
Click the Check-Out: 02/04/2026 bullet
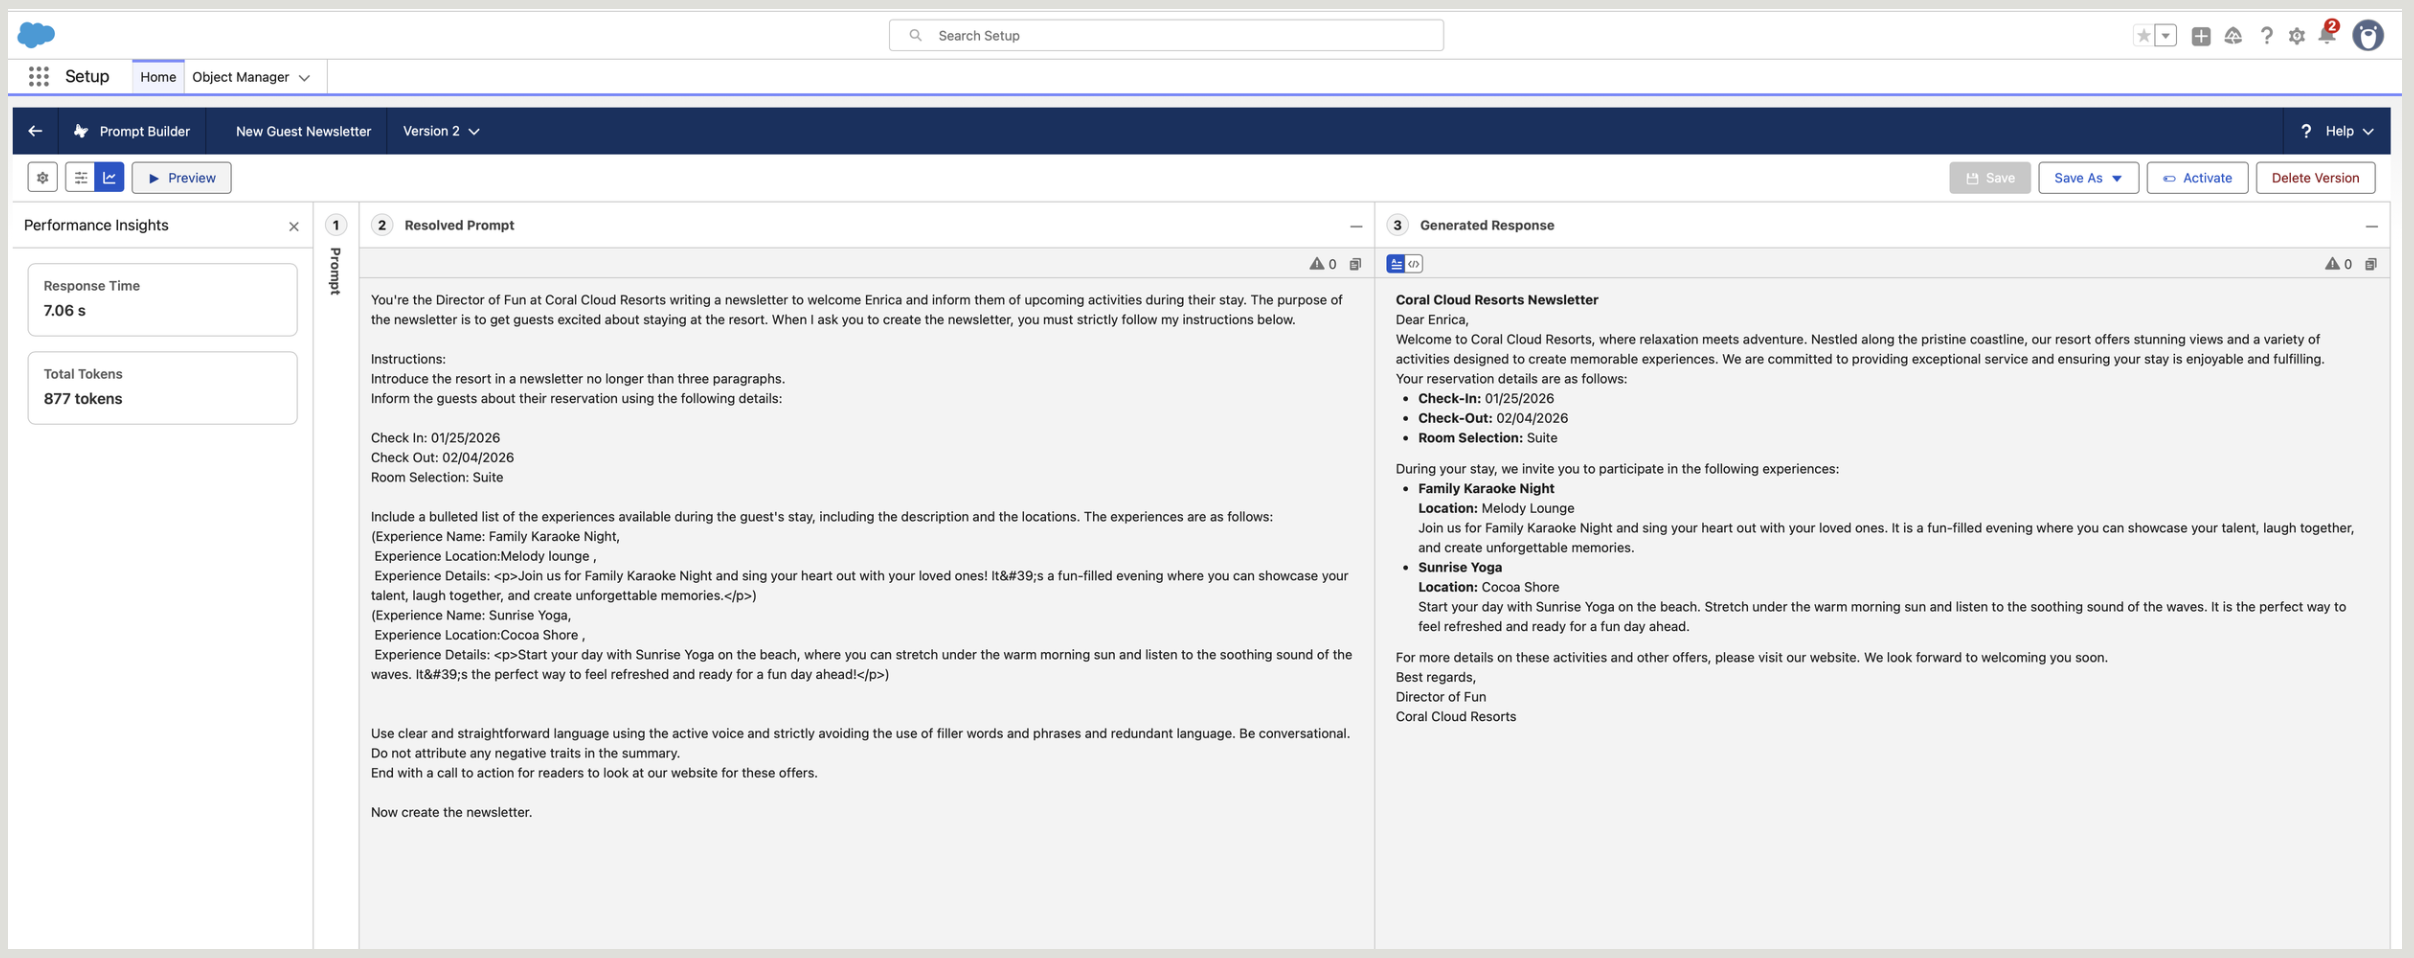[x=1493, y=418]
